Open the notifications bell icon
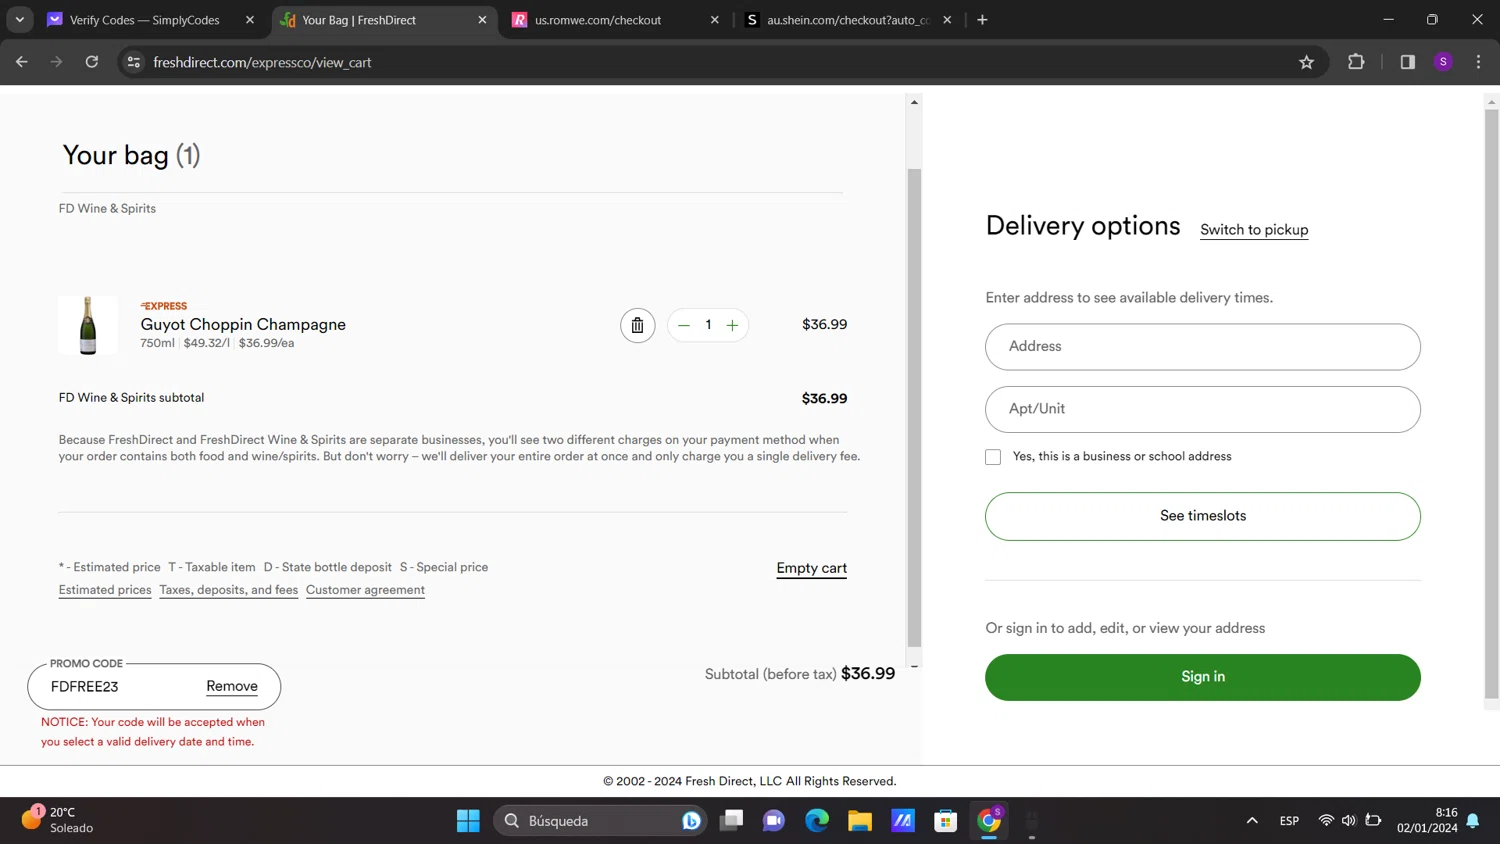1500x844 pixels. click(1473, 821)
